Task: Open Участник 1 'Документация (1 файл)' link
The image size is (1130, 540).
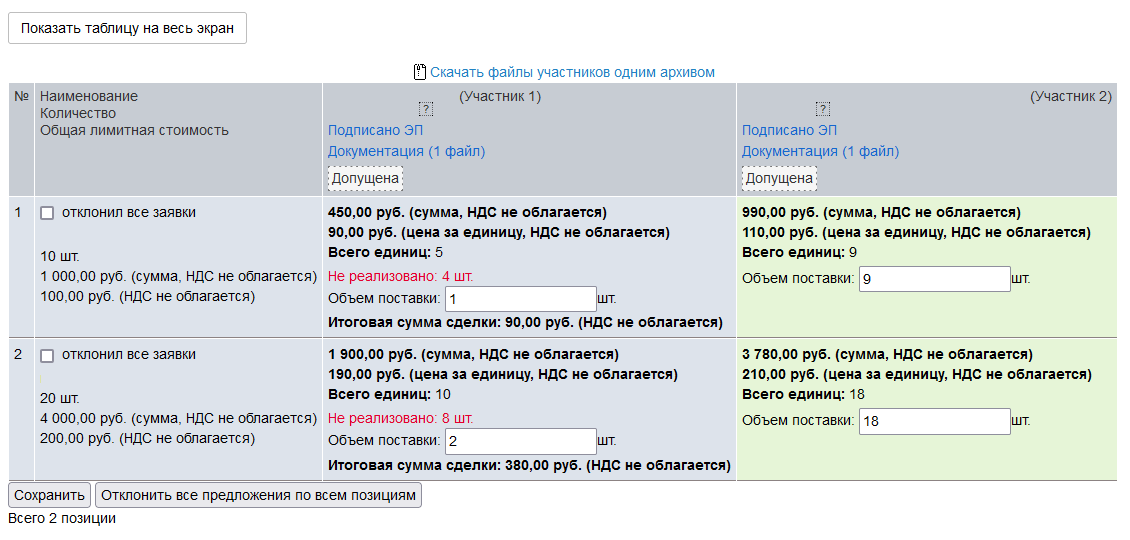Action: coord(406,151)
